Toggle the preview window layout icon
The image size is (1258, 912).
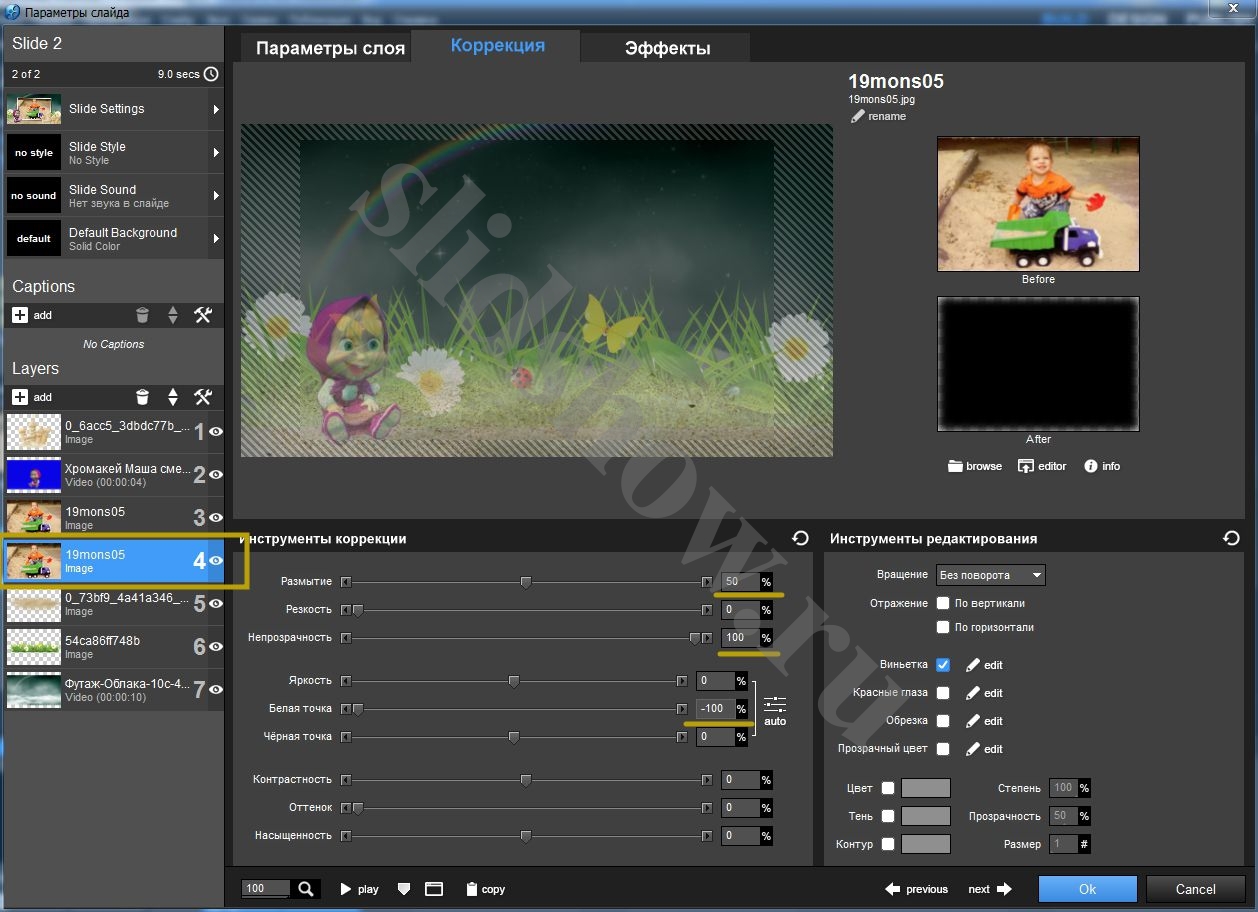[x=434, y=889]
